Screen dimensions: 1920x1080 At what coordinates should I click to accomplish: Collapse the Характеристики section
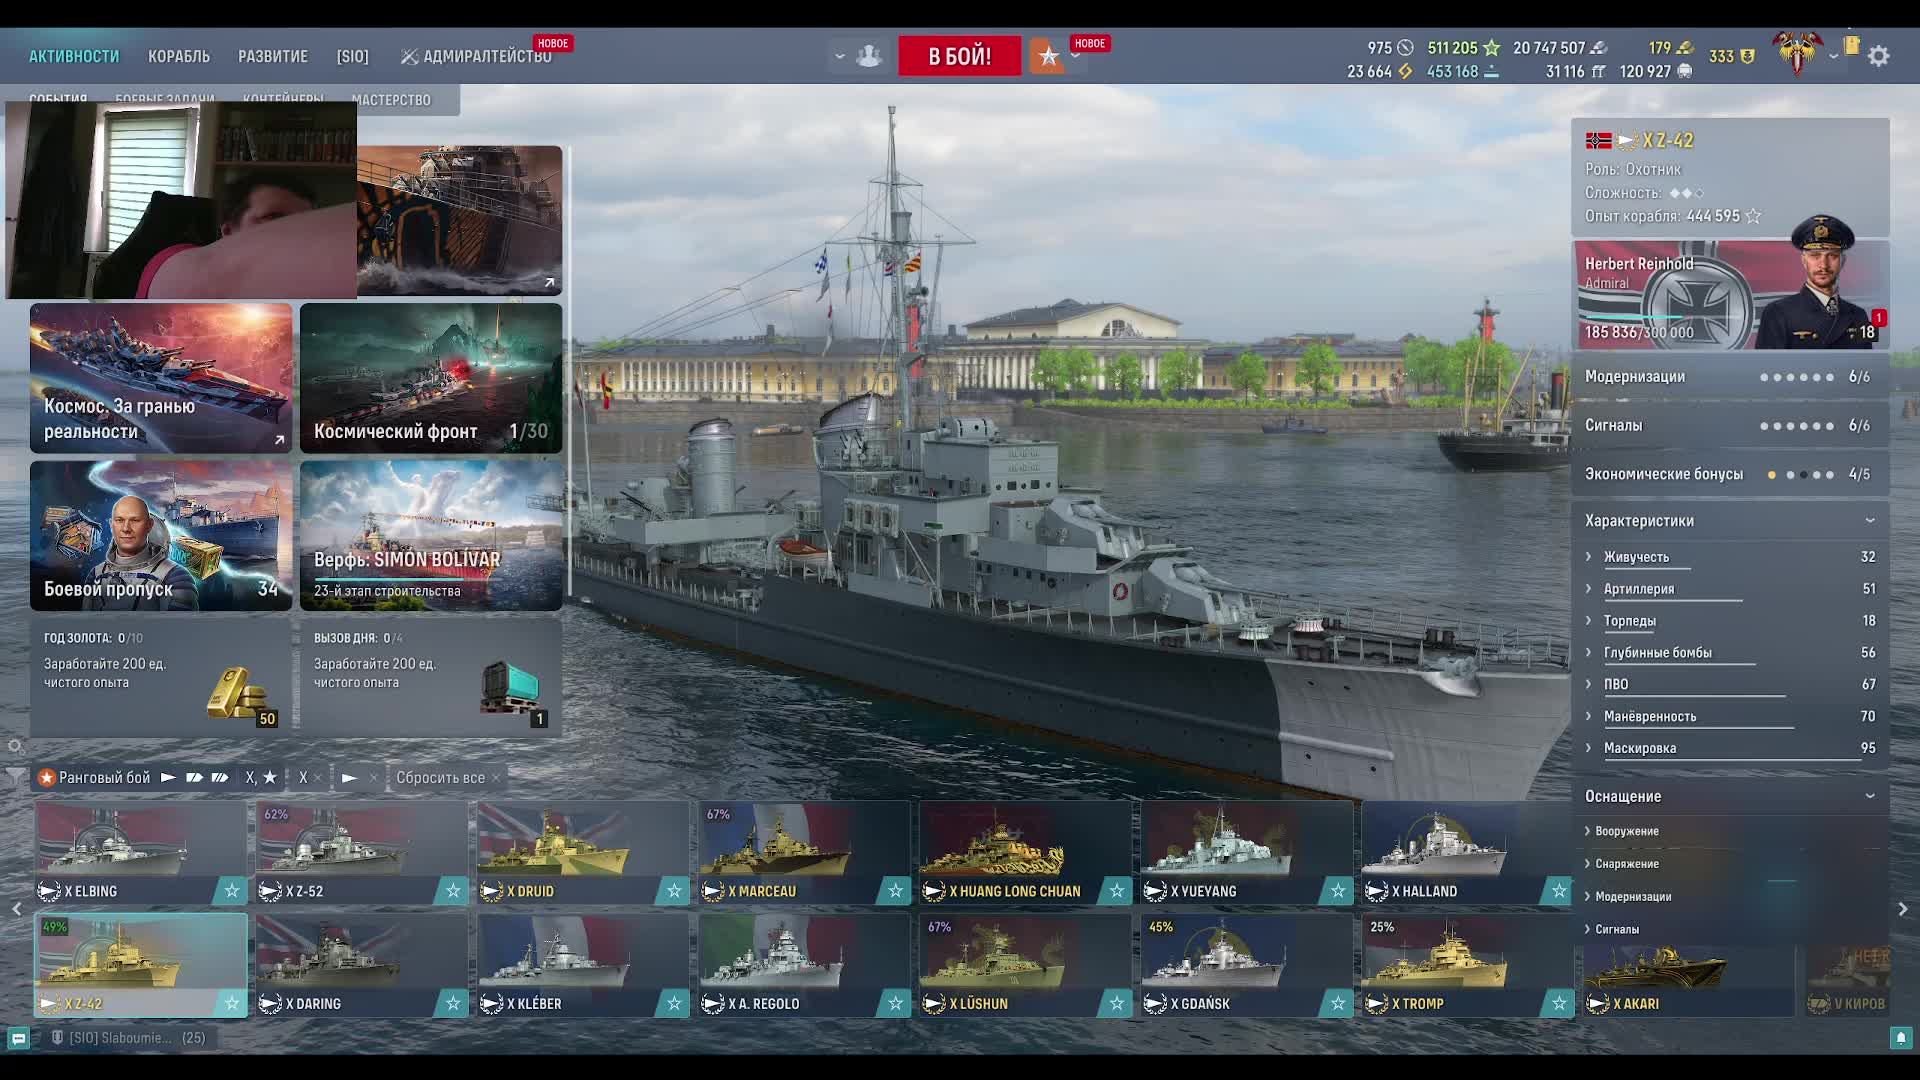[1869, 520]
